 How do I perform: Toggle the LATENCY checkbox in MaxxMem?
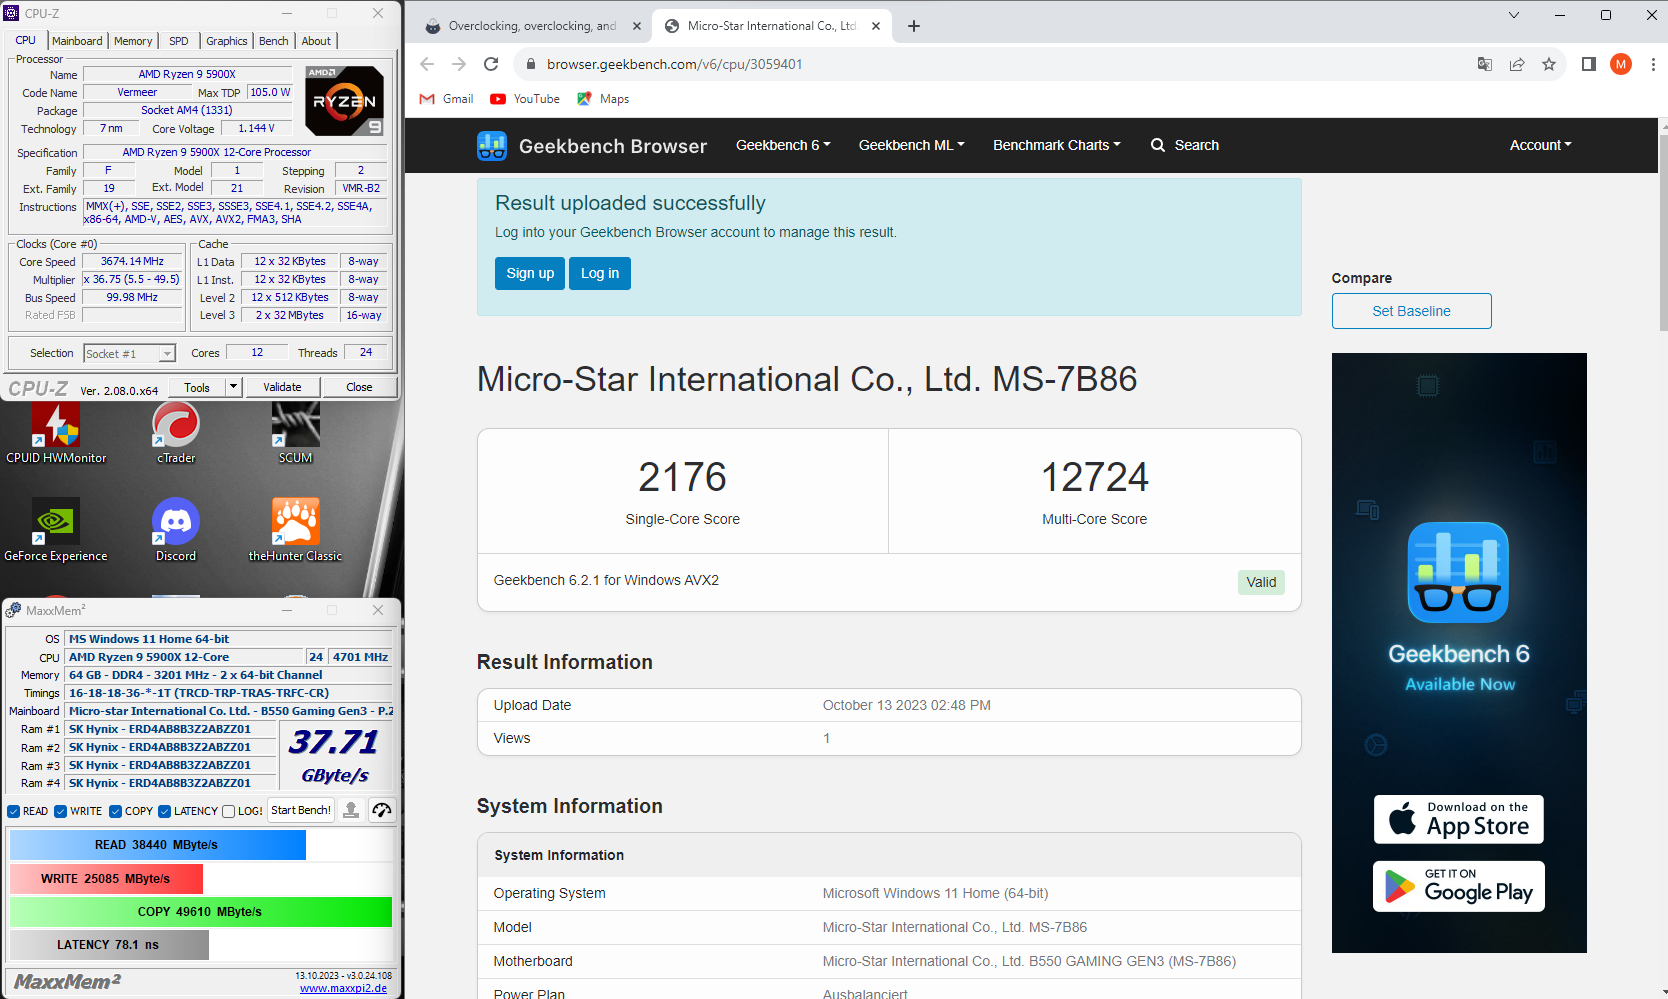coord(165,811)
